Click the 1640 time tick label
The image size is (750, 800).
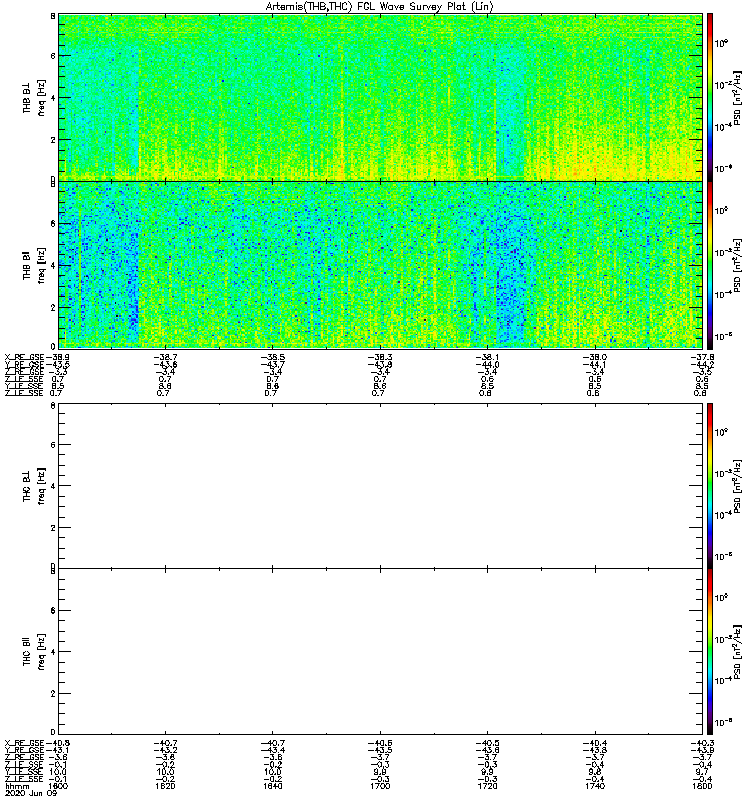(272, 786)
